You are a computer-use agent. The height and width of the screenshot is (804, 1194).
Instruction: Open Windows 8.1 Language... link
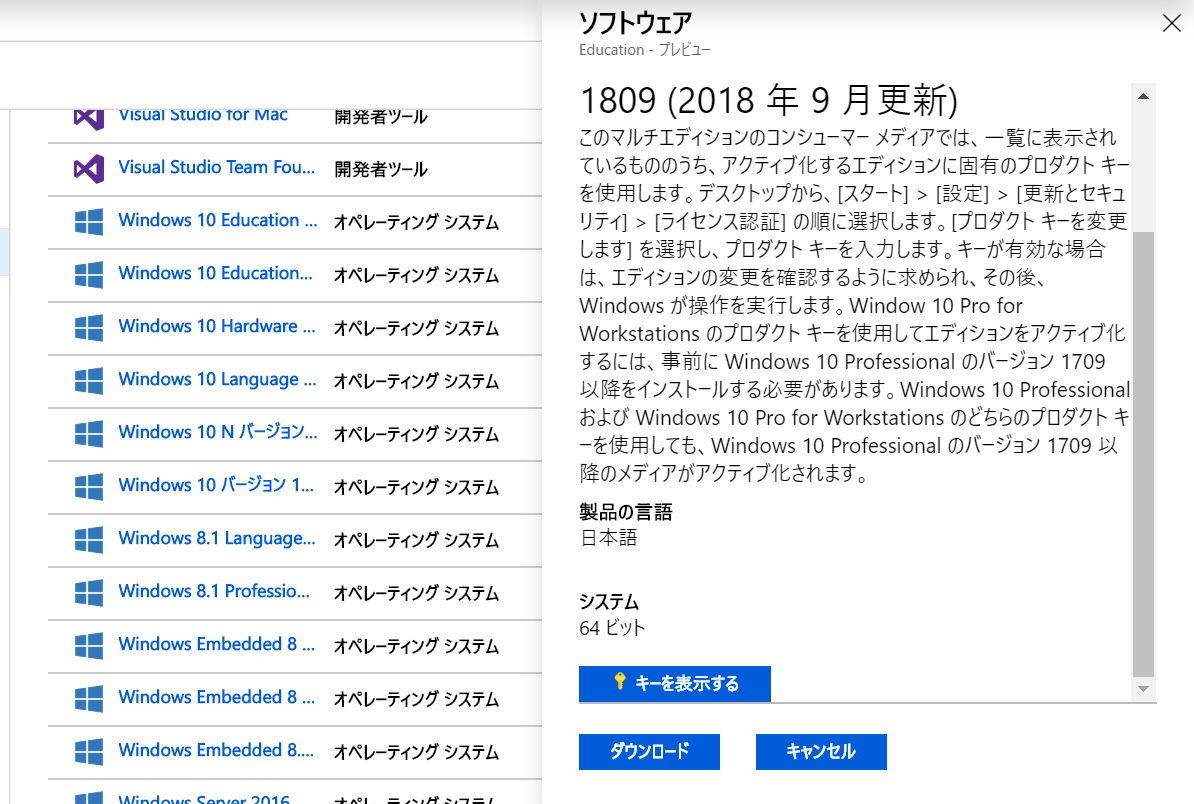(217, 539)
